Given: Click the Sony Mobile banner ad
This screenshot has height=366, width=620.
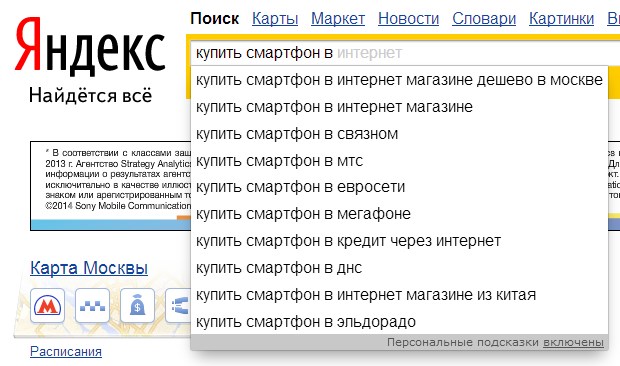Looking at the screenshot, I should (111, 186).
